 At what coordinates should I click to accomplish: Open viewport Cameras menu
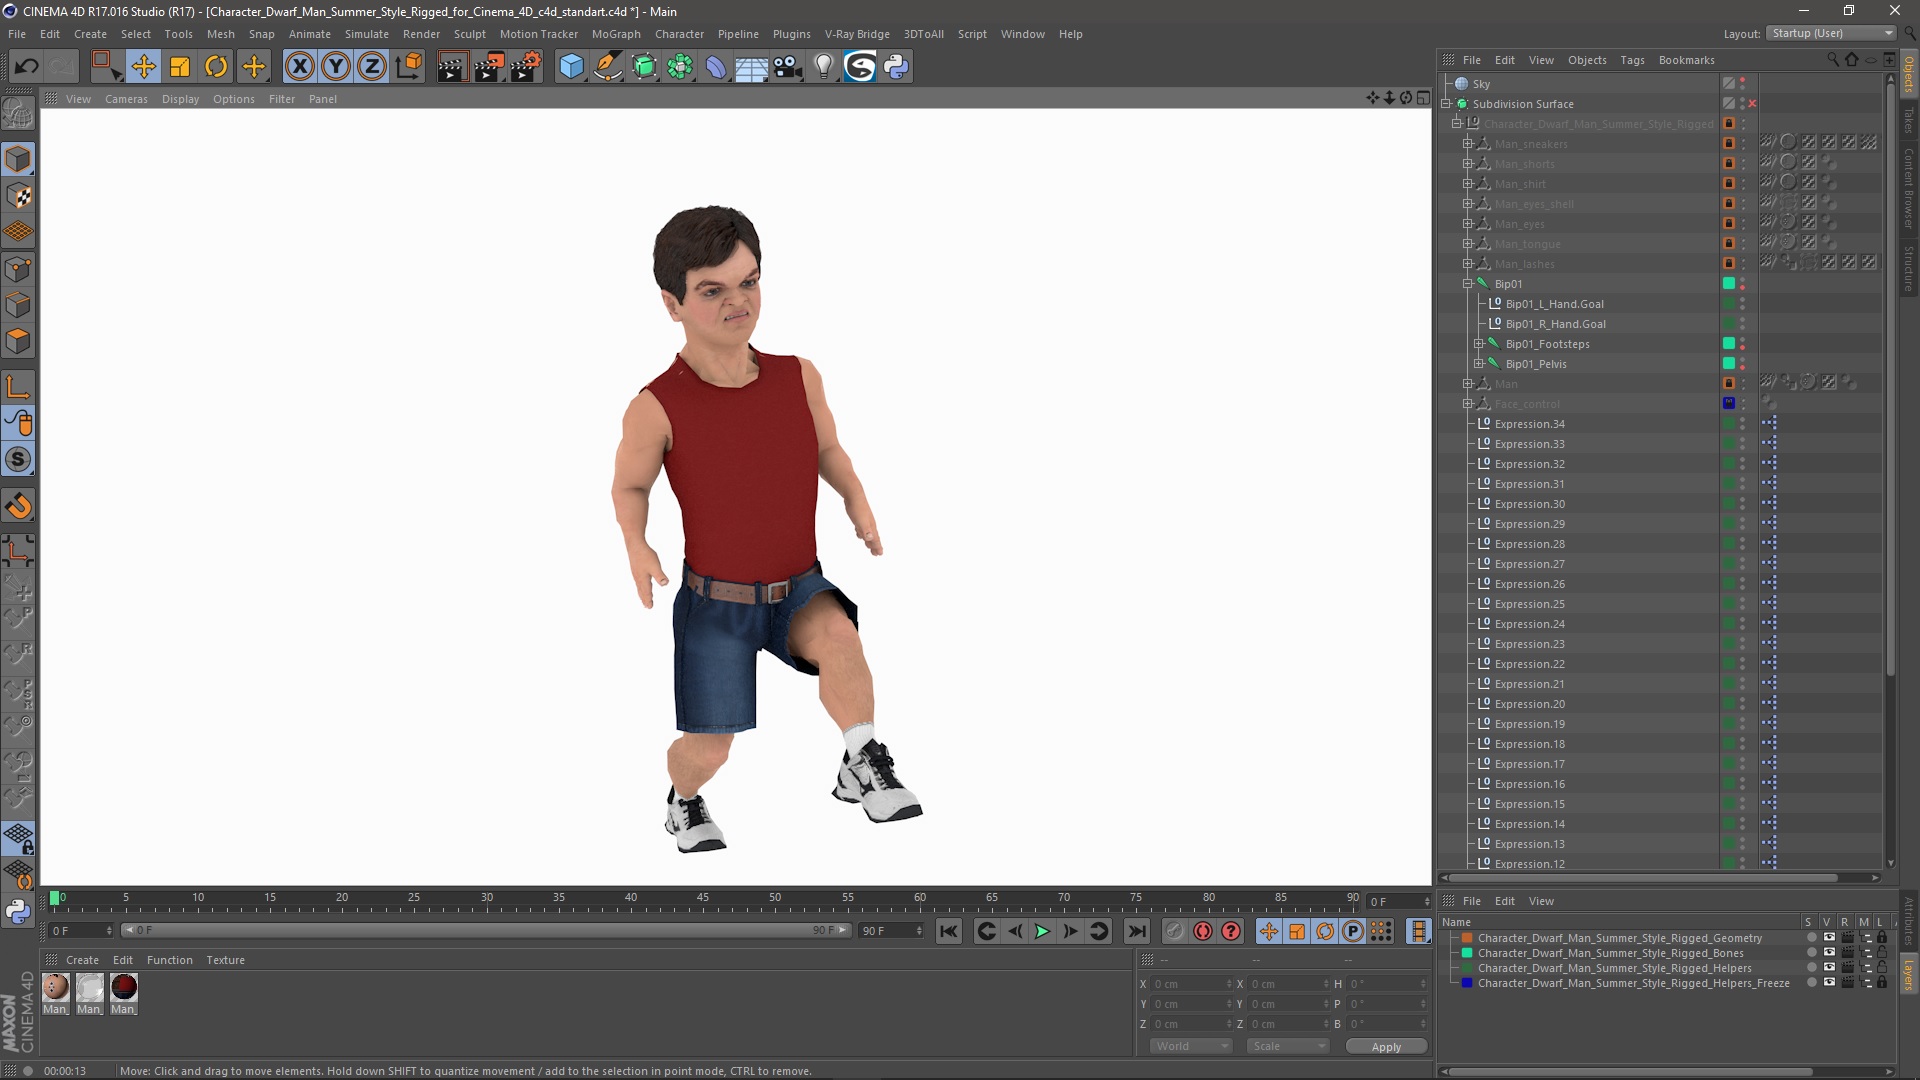[x=126, y=99]
